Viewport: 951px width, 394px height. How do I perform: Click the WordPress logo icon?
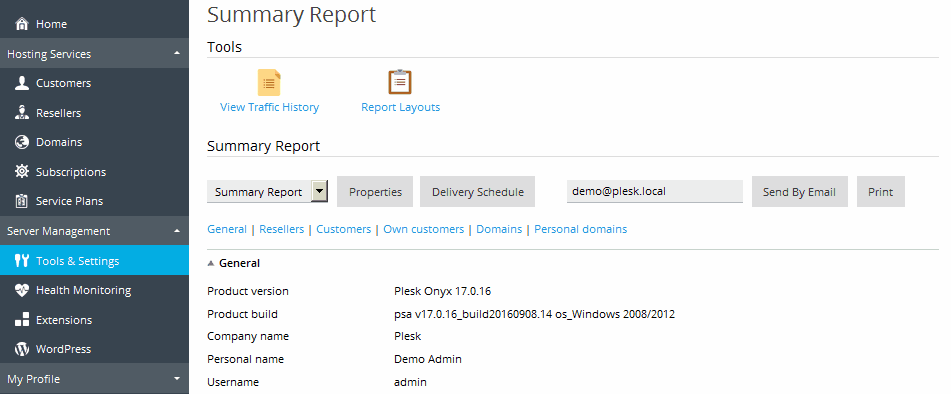coord(22,349)
